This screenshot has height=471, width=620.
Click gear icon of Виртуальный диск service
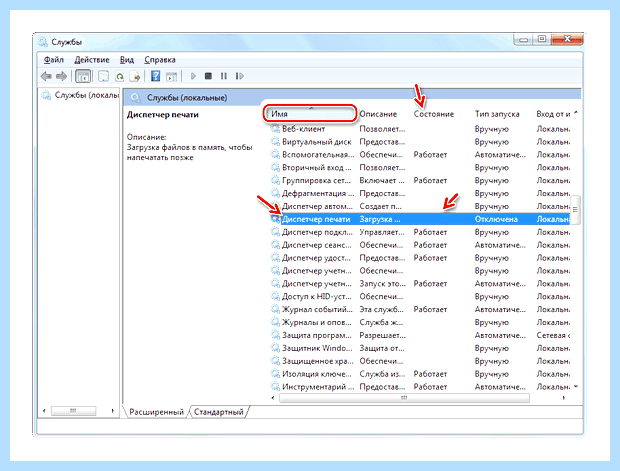coord(275,142)
